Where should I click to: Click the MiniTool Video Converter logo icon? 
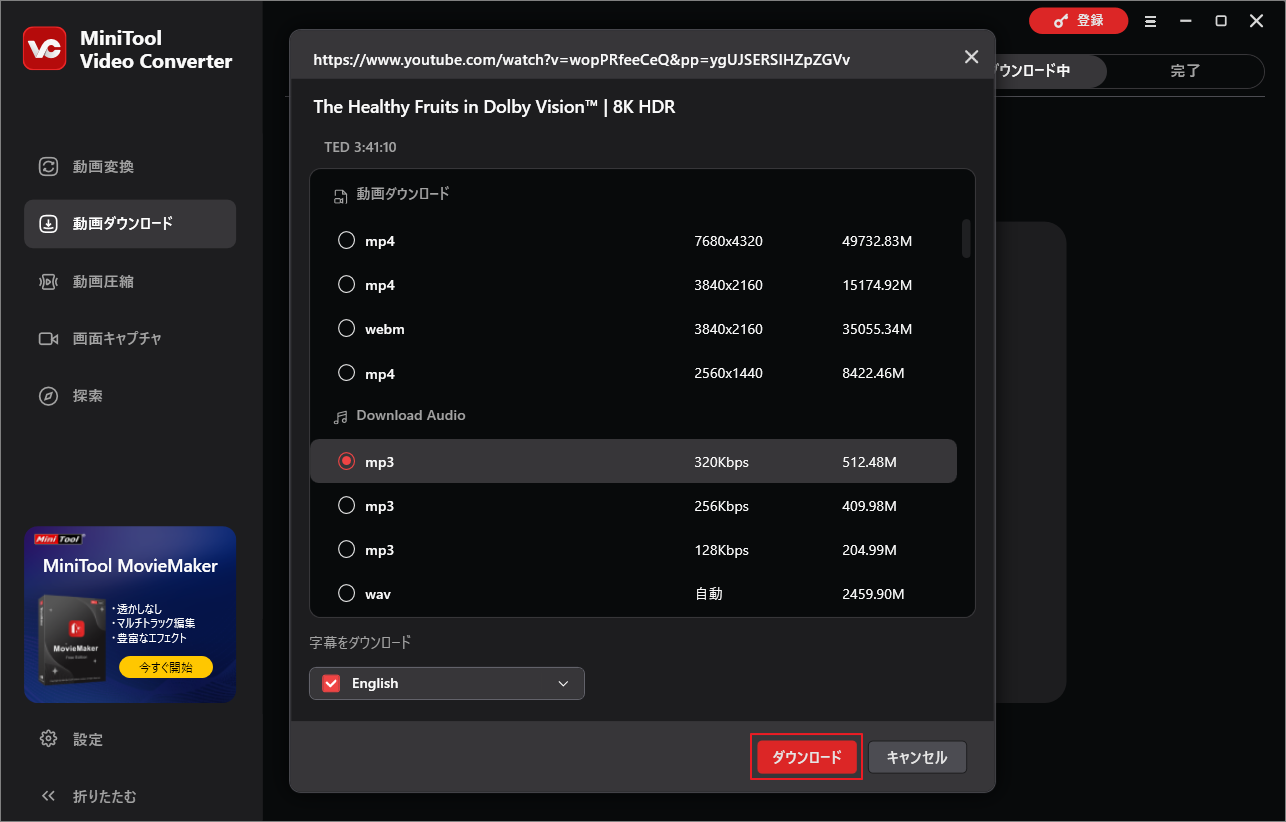pos(44,49)
